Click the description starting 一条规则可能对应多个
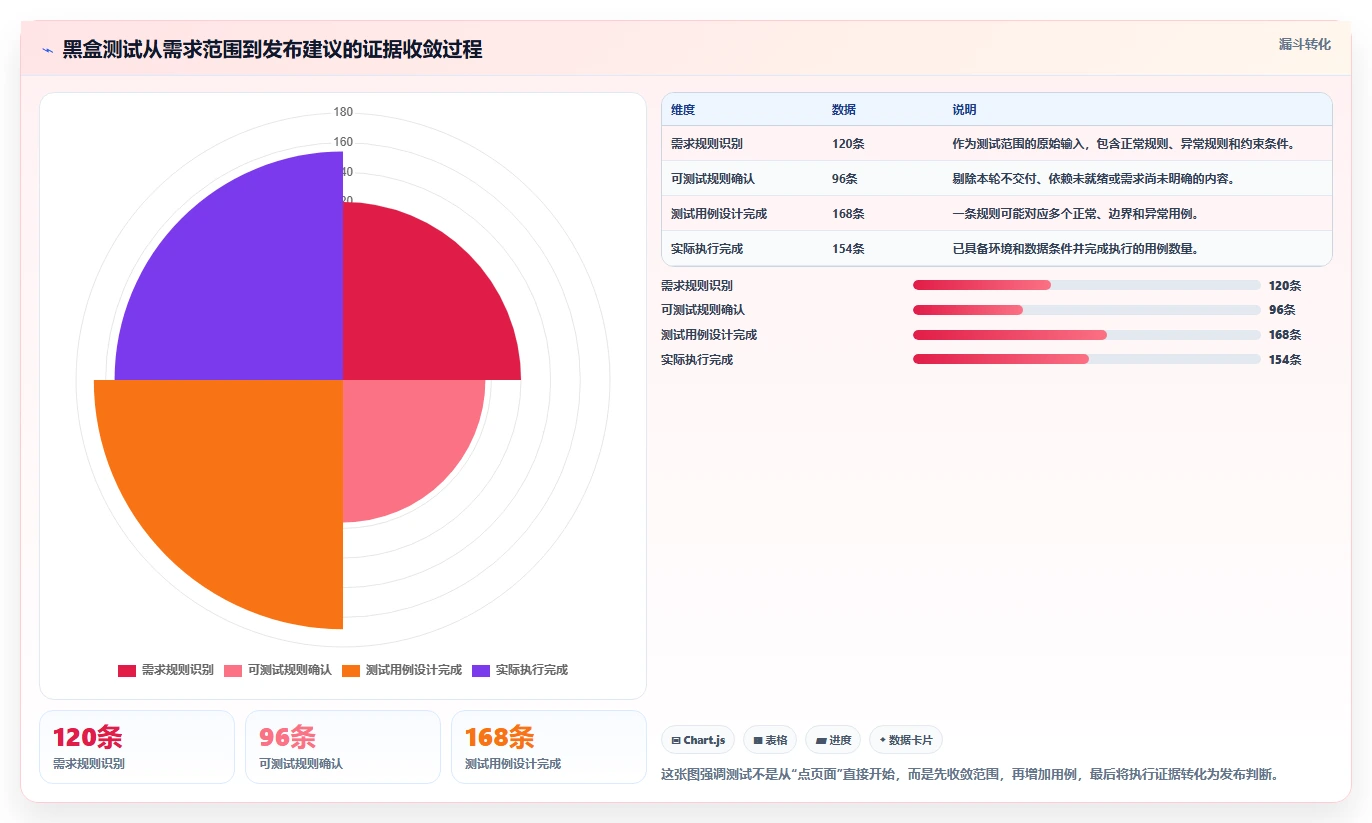The image size is (1372, 823). (x=1076, y=214)
